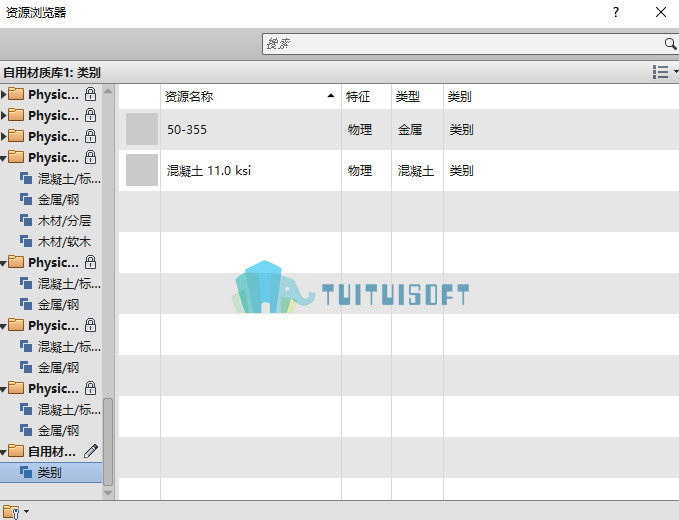Select the 50-355 asset row

399,129
